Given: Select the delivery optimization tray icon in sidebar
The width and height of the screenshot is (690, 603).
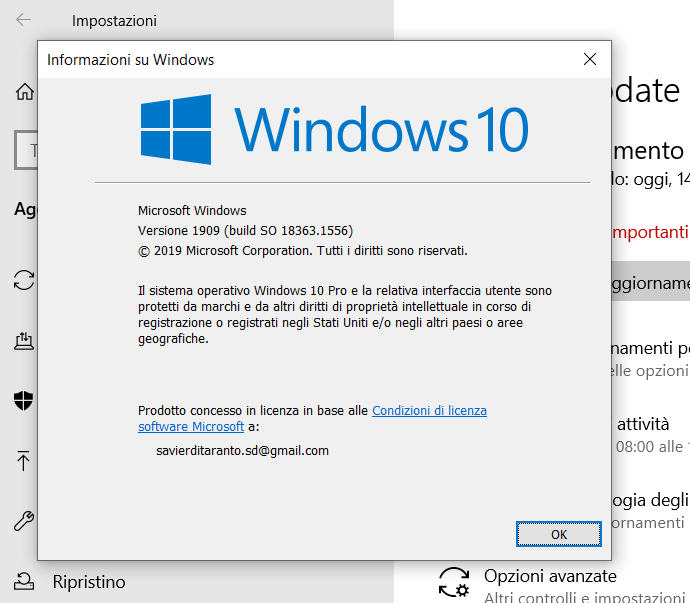Looking at the screenshot, I should (x=24, y=341).
